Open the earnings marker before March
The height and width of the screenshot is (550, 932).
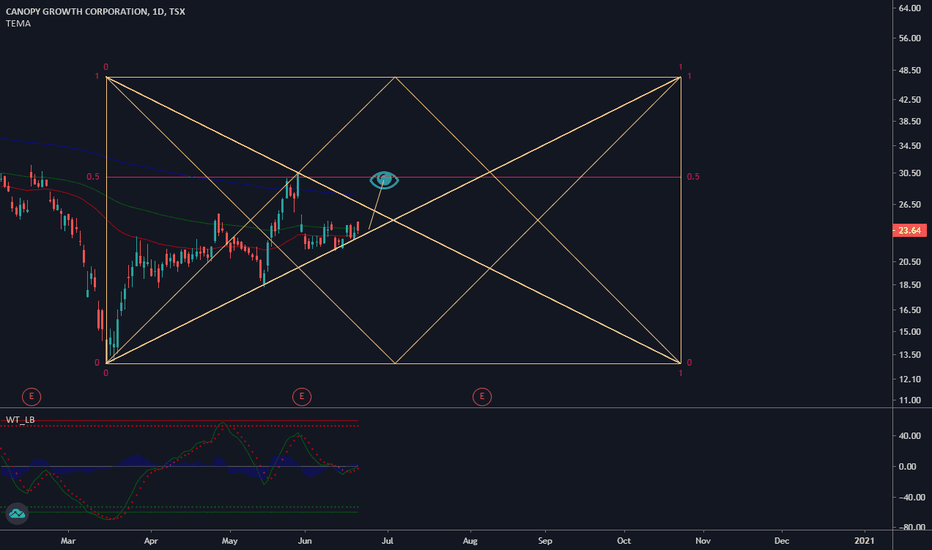(32, 397)
